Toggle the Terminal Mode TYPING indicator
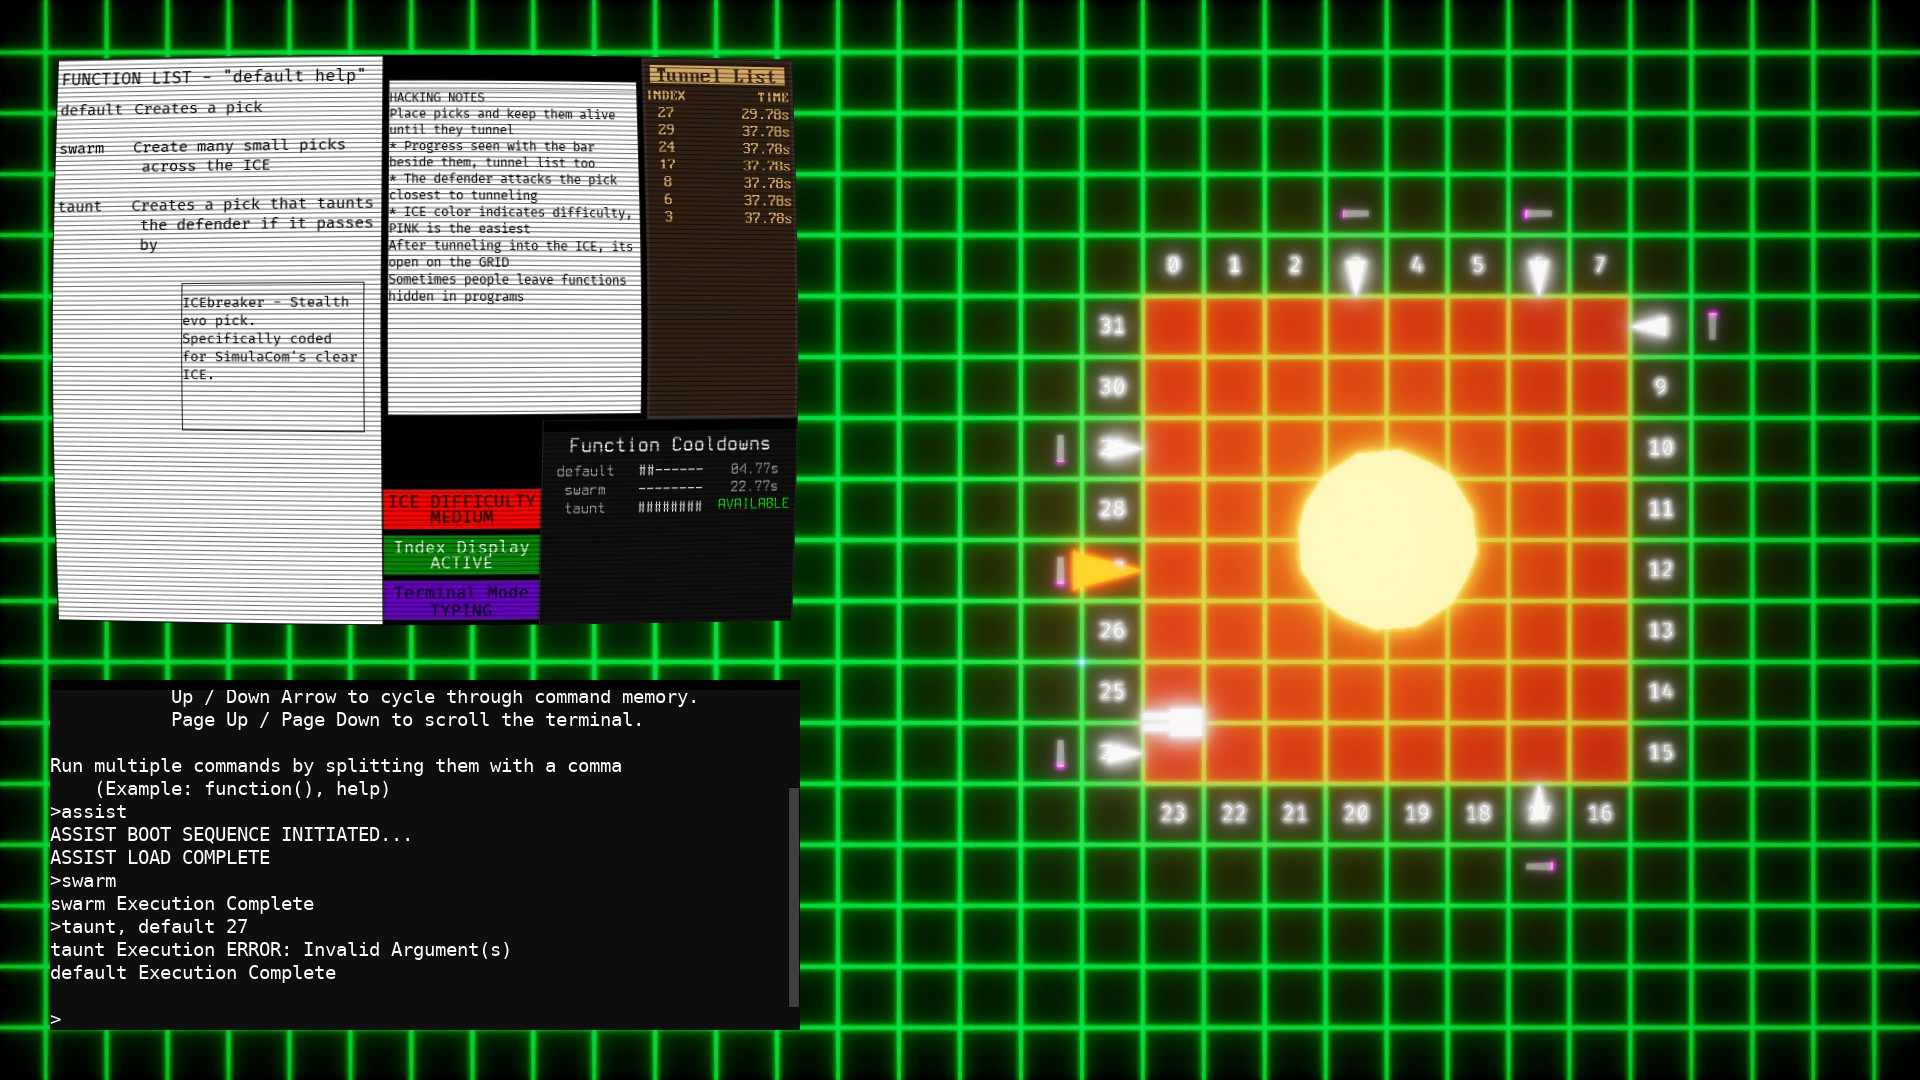 [461, 601]
